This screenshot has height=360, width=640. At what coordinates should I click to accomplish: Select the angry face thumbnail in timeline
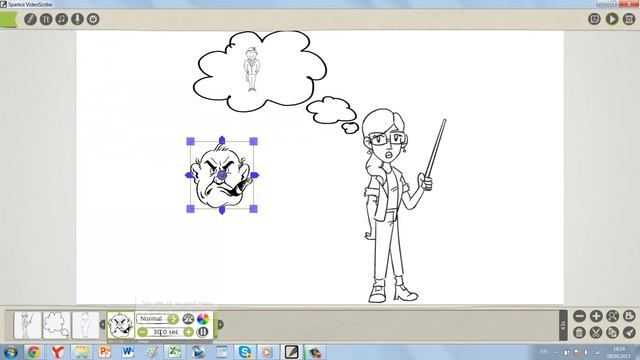tap(120, 325)
